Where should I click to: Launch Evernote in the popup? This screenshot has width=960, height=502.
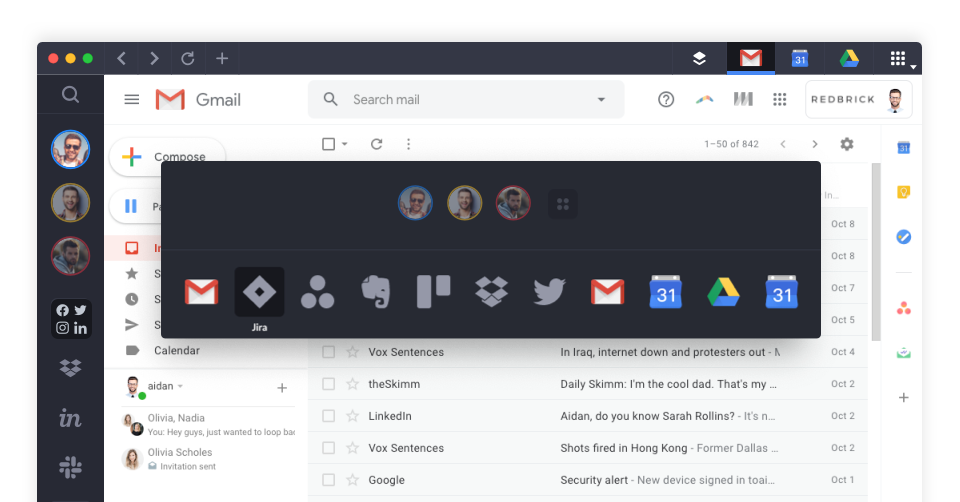point(375,291)
